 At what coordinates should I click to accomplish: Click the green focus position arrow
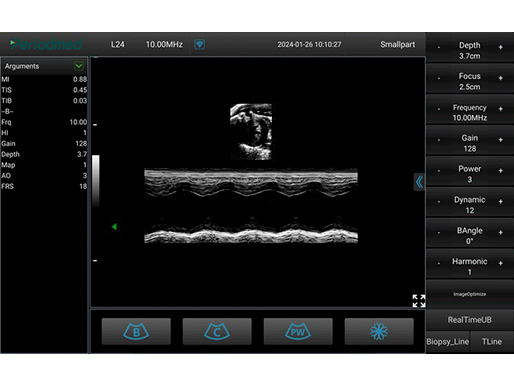point(114,227)
